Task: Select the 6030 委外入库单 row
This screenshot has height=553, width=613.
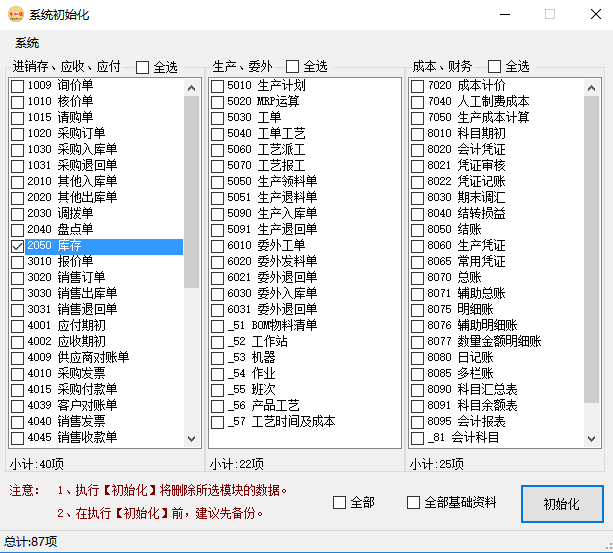Action: [305, 294]
